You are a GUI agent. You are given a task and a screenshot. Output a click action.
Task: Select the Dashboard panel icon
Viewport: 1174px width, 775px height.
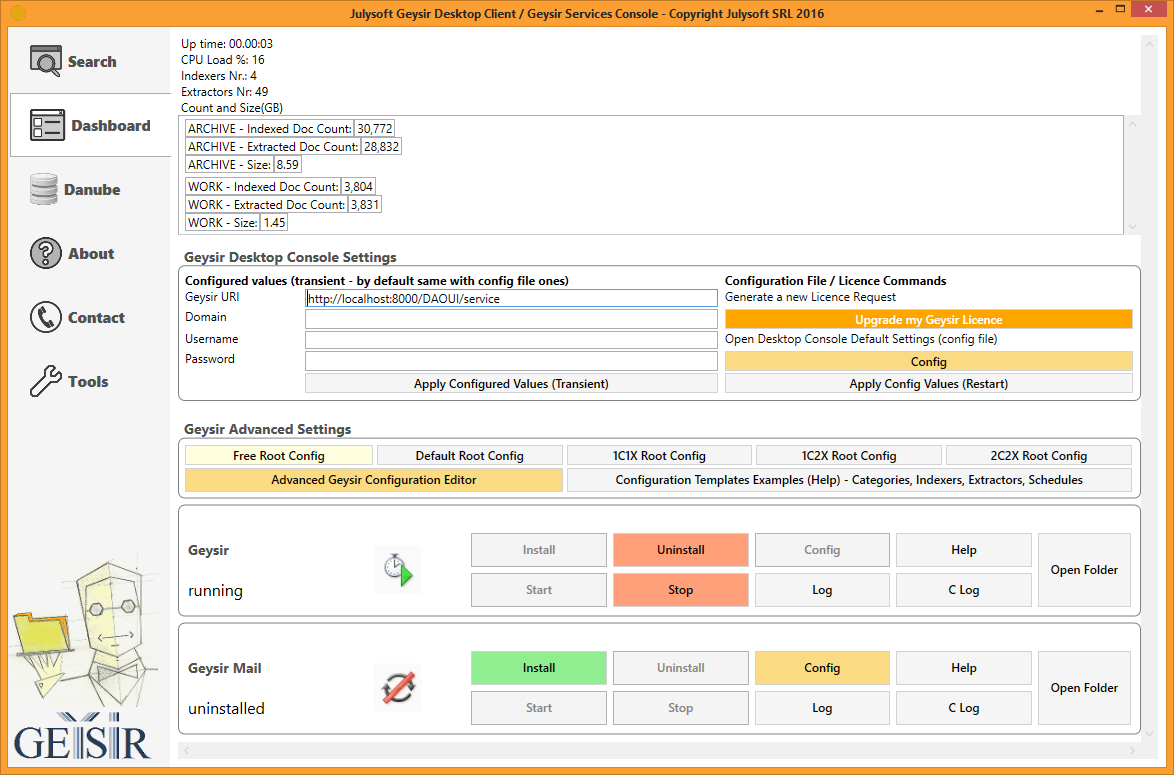click(x=47, y=125)
